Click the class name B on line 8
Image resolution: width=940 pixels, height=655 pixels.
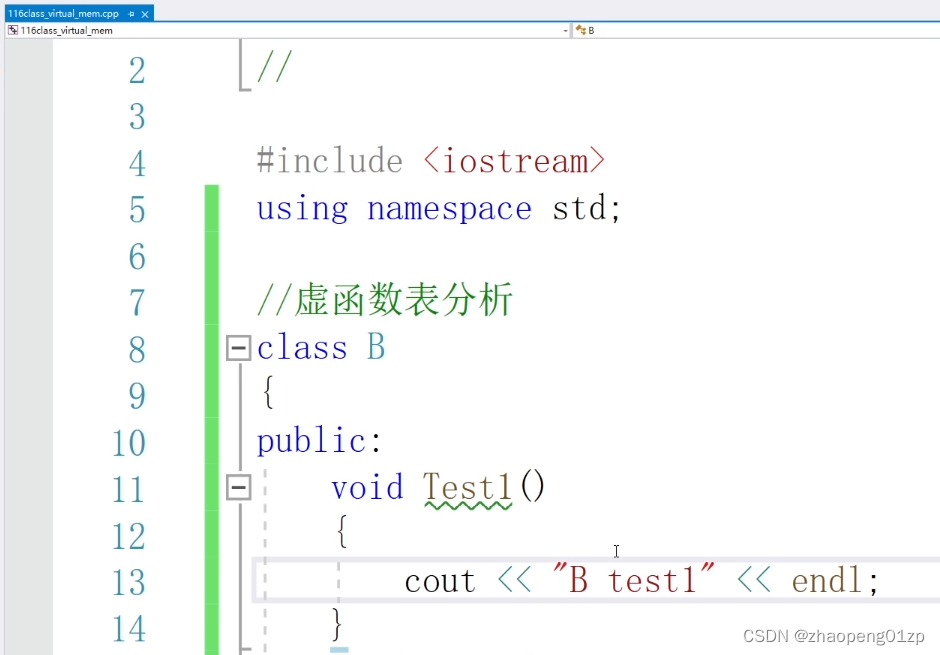coord(376,347)
